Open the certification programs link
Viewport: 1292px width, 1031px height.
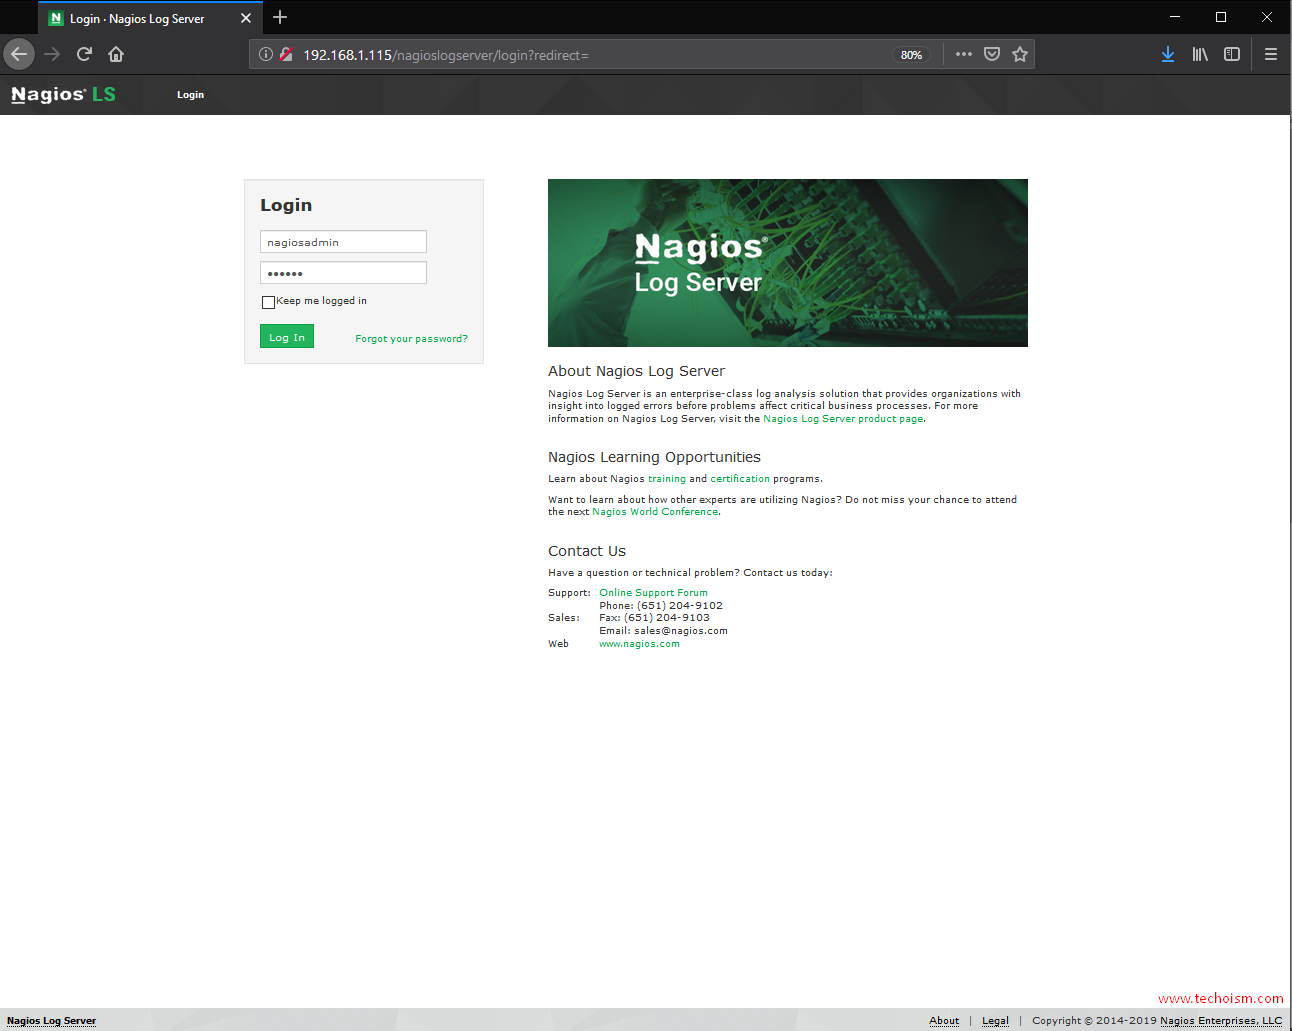tap(740, 479)
